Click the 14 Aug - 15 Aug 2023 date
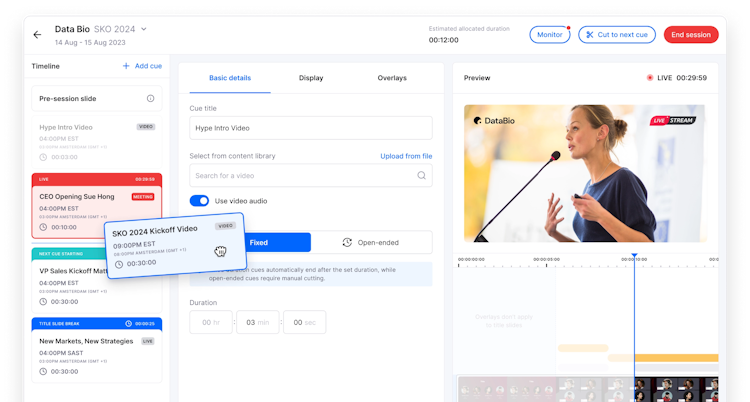Viewport: 750px width, 402px height. point(90,43)
